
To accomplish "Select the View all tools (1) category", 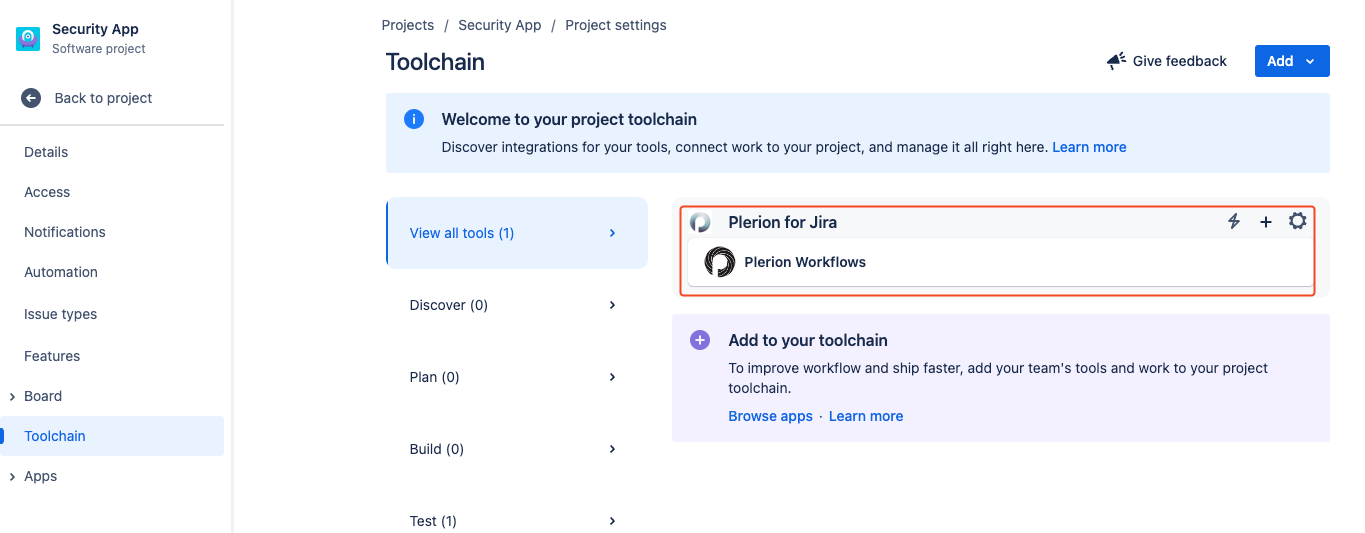I will [x=517, y=233].
